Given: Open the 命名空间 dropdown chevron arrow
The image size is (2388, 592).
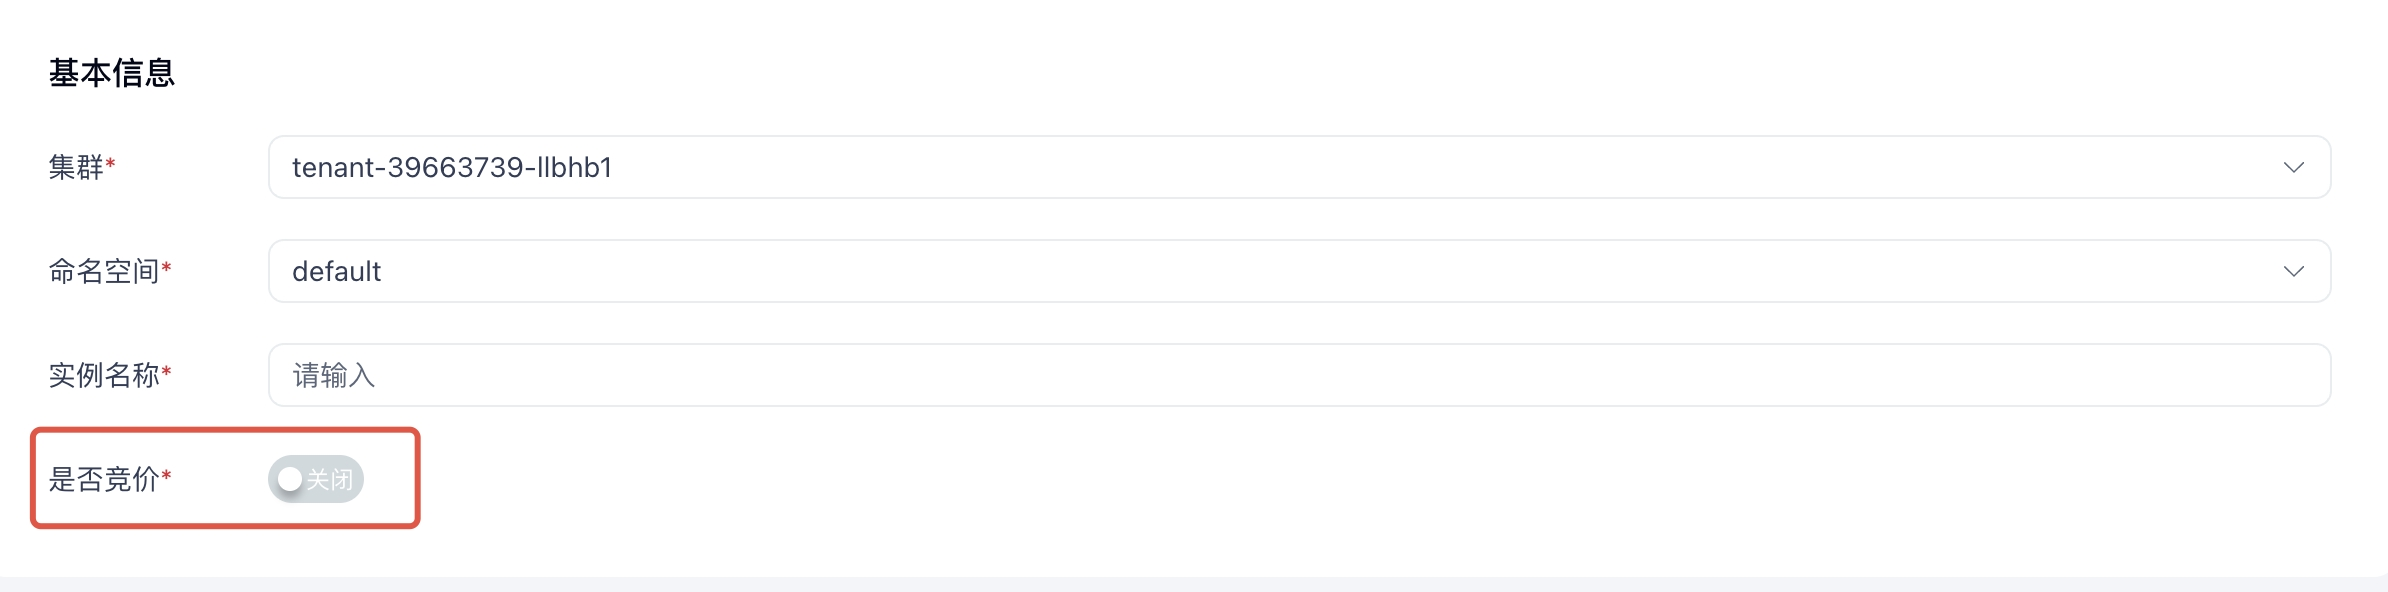Looking at the screenshot, I should point(2294,271).
